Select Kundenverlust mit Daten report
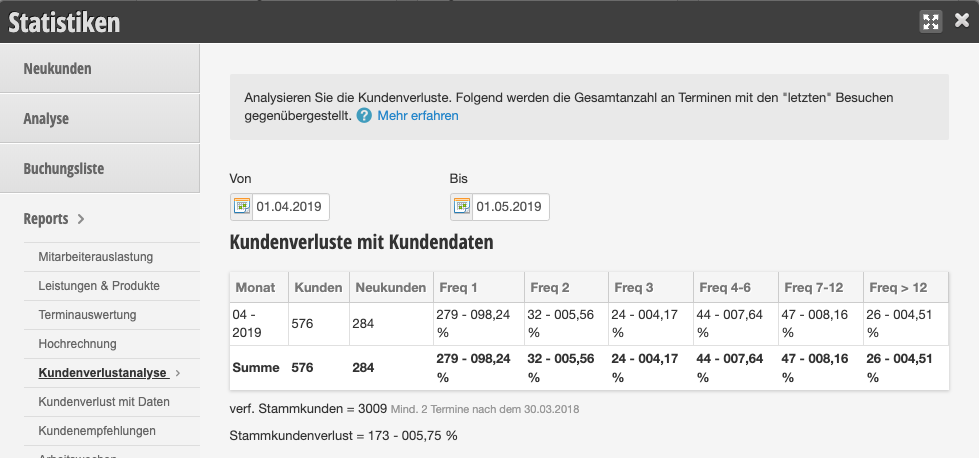This screenshot has width=979, height=458. (x=103, y=402)
